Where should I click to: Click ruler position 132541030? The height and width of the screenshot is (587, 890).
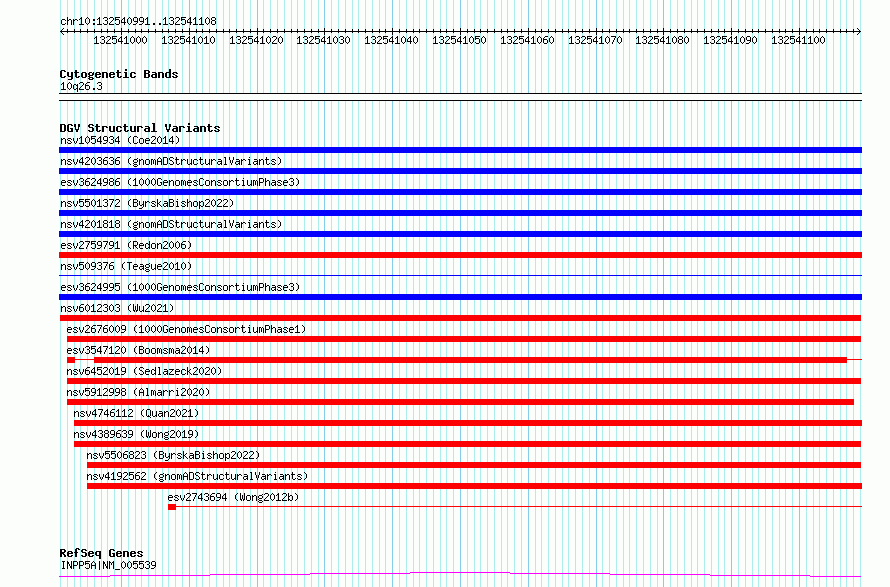324,40
